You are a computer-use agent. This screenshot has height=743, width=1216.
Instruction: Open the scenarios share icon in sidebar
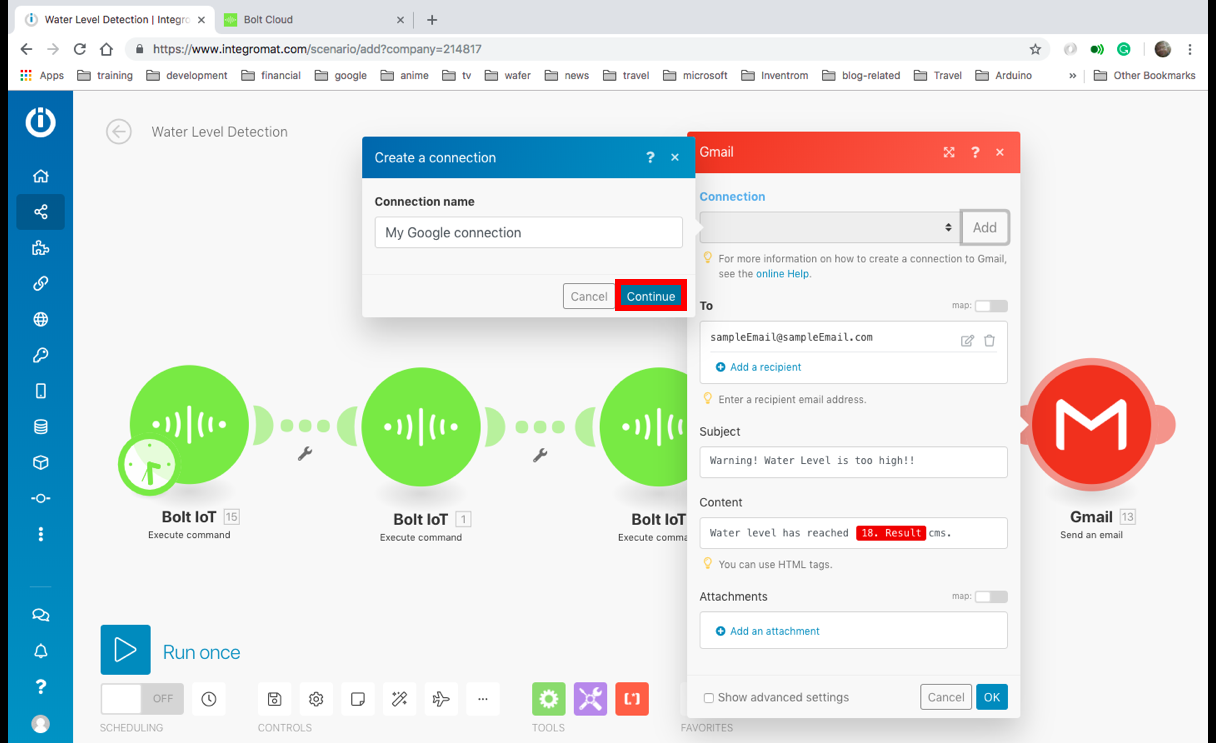[x=41, y=212]
